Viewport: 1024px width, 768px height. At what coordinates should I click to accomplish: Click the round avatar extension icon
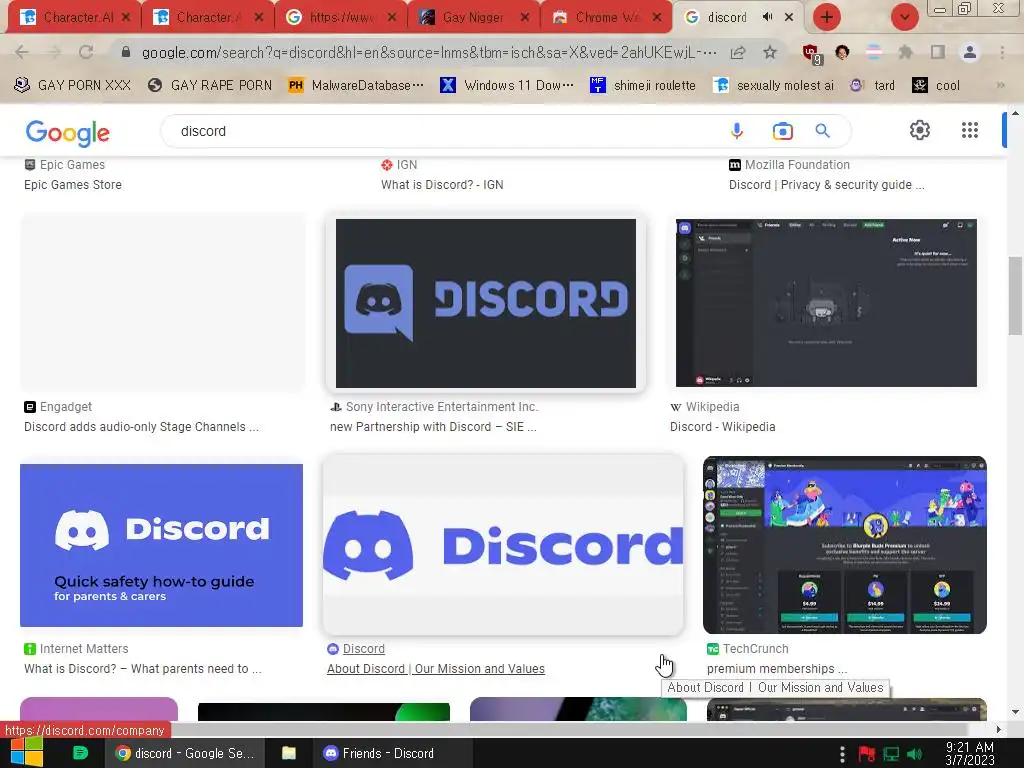[x=842, y=52]
